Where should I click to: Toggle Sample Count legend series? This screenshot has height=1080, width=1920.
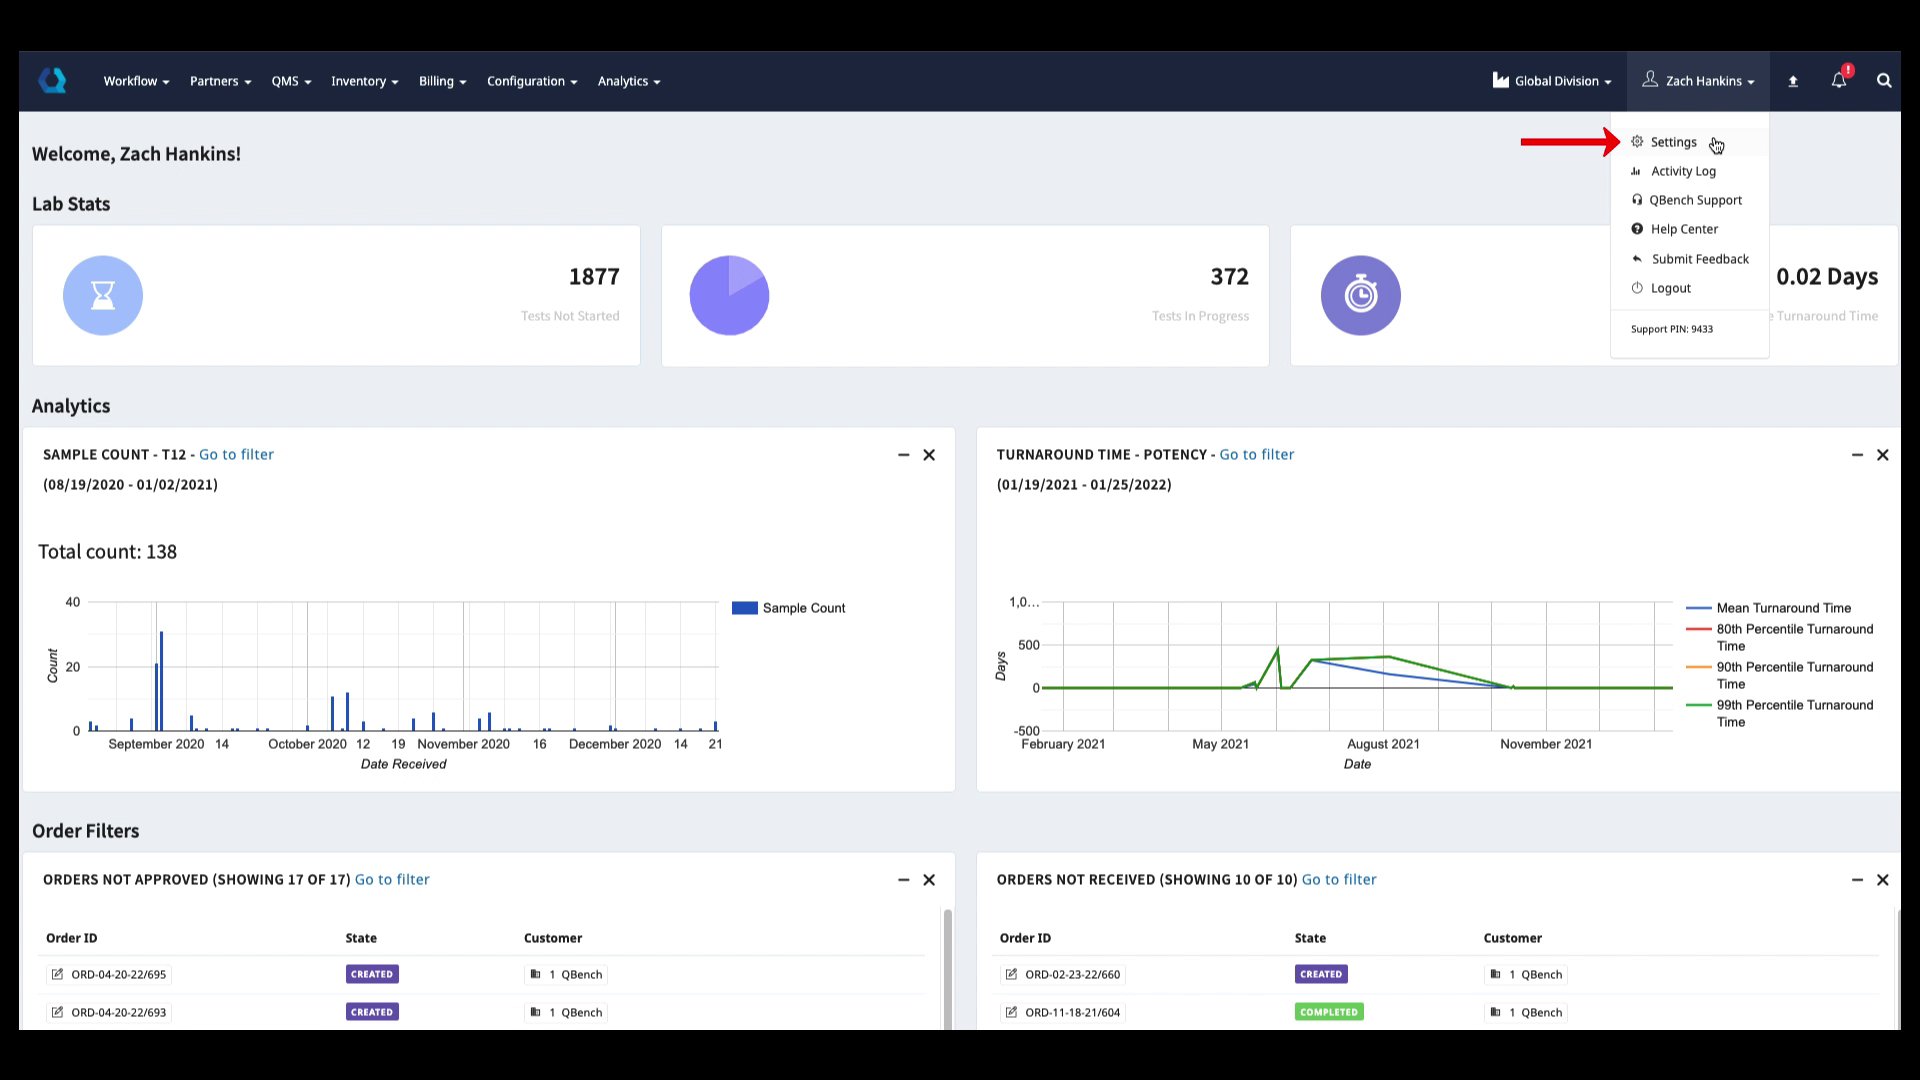[x=789, y=608]
